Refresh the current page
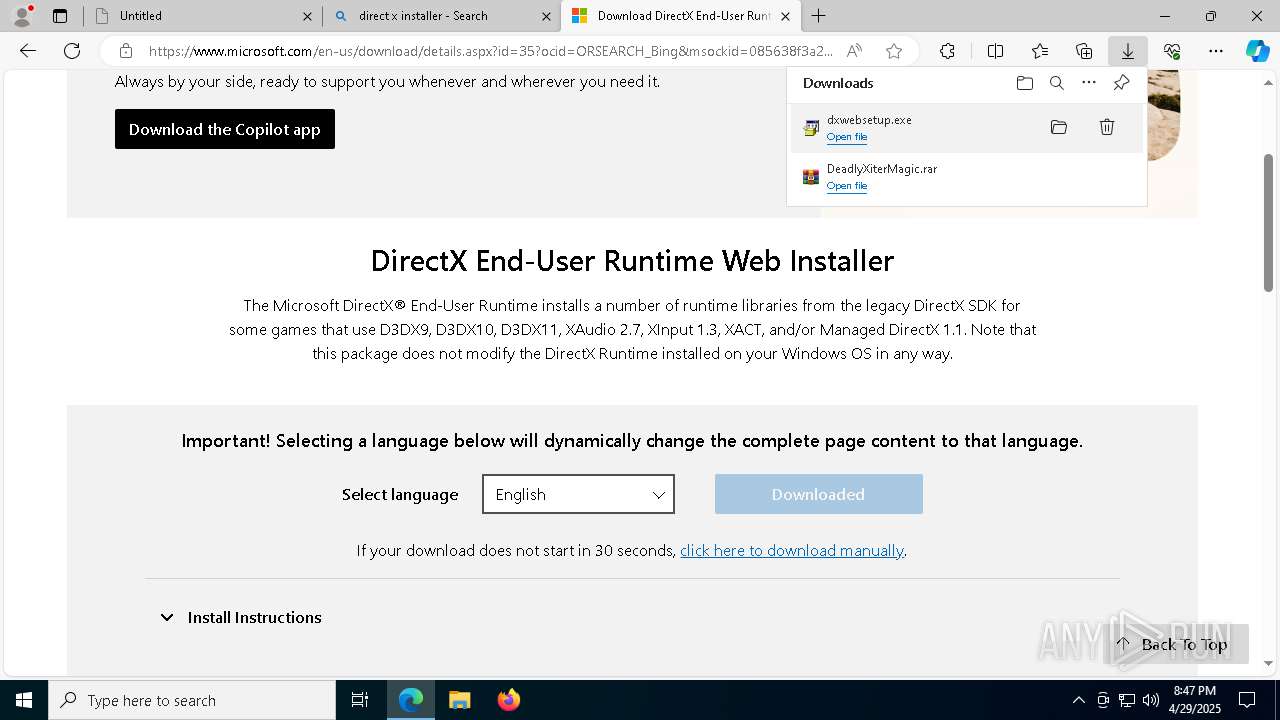Viewport: 1280px width, 720px height. click(72, 51)
